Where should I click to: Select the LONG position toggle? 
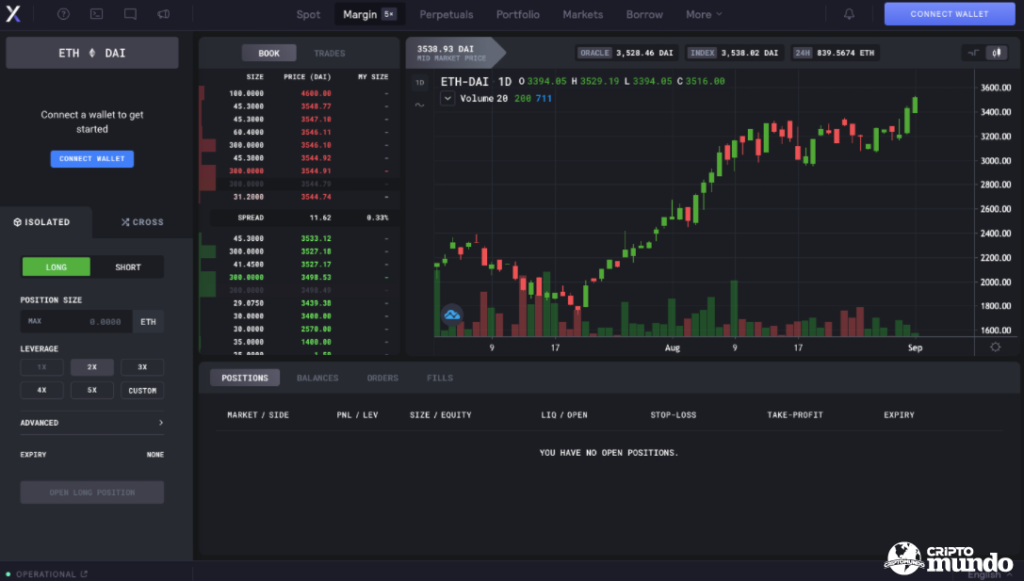coord(56,267)
